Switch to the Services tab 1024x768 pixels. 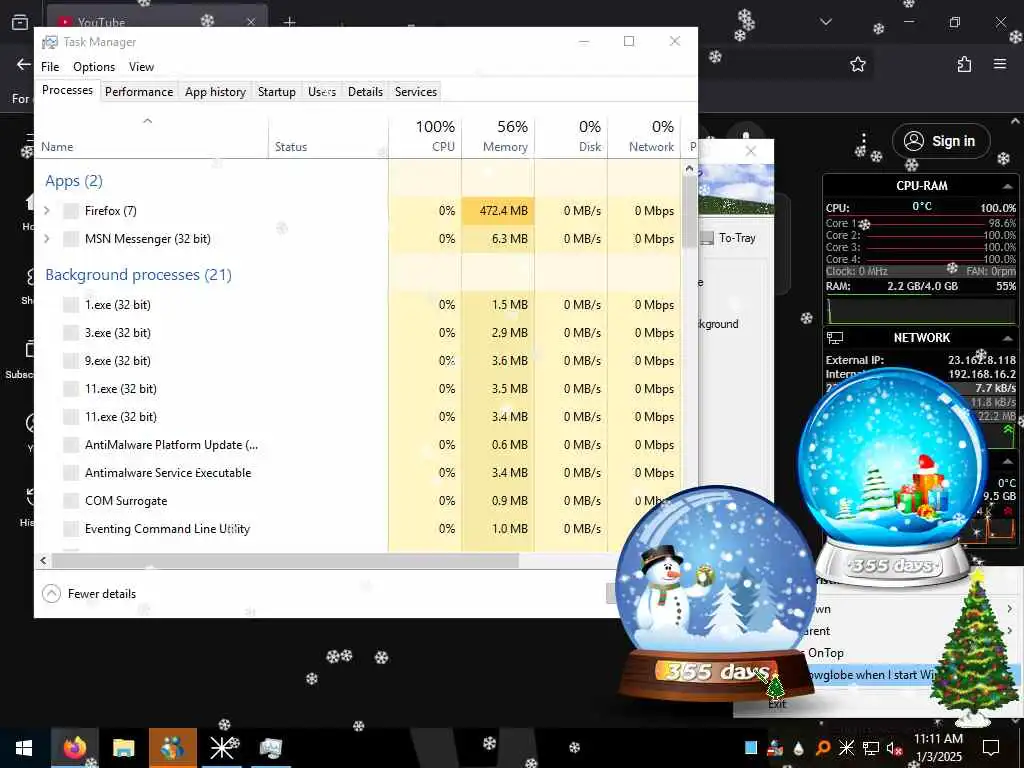(415, 92)
